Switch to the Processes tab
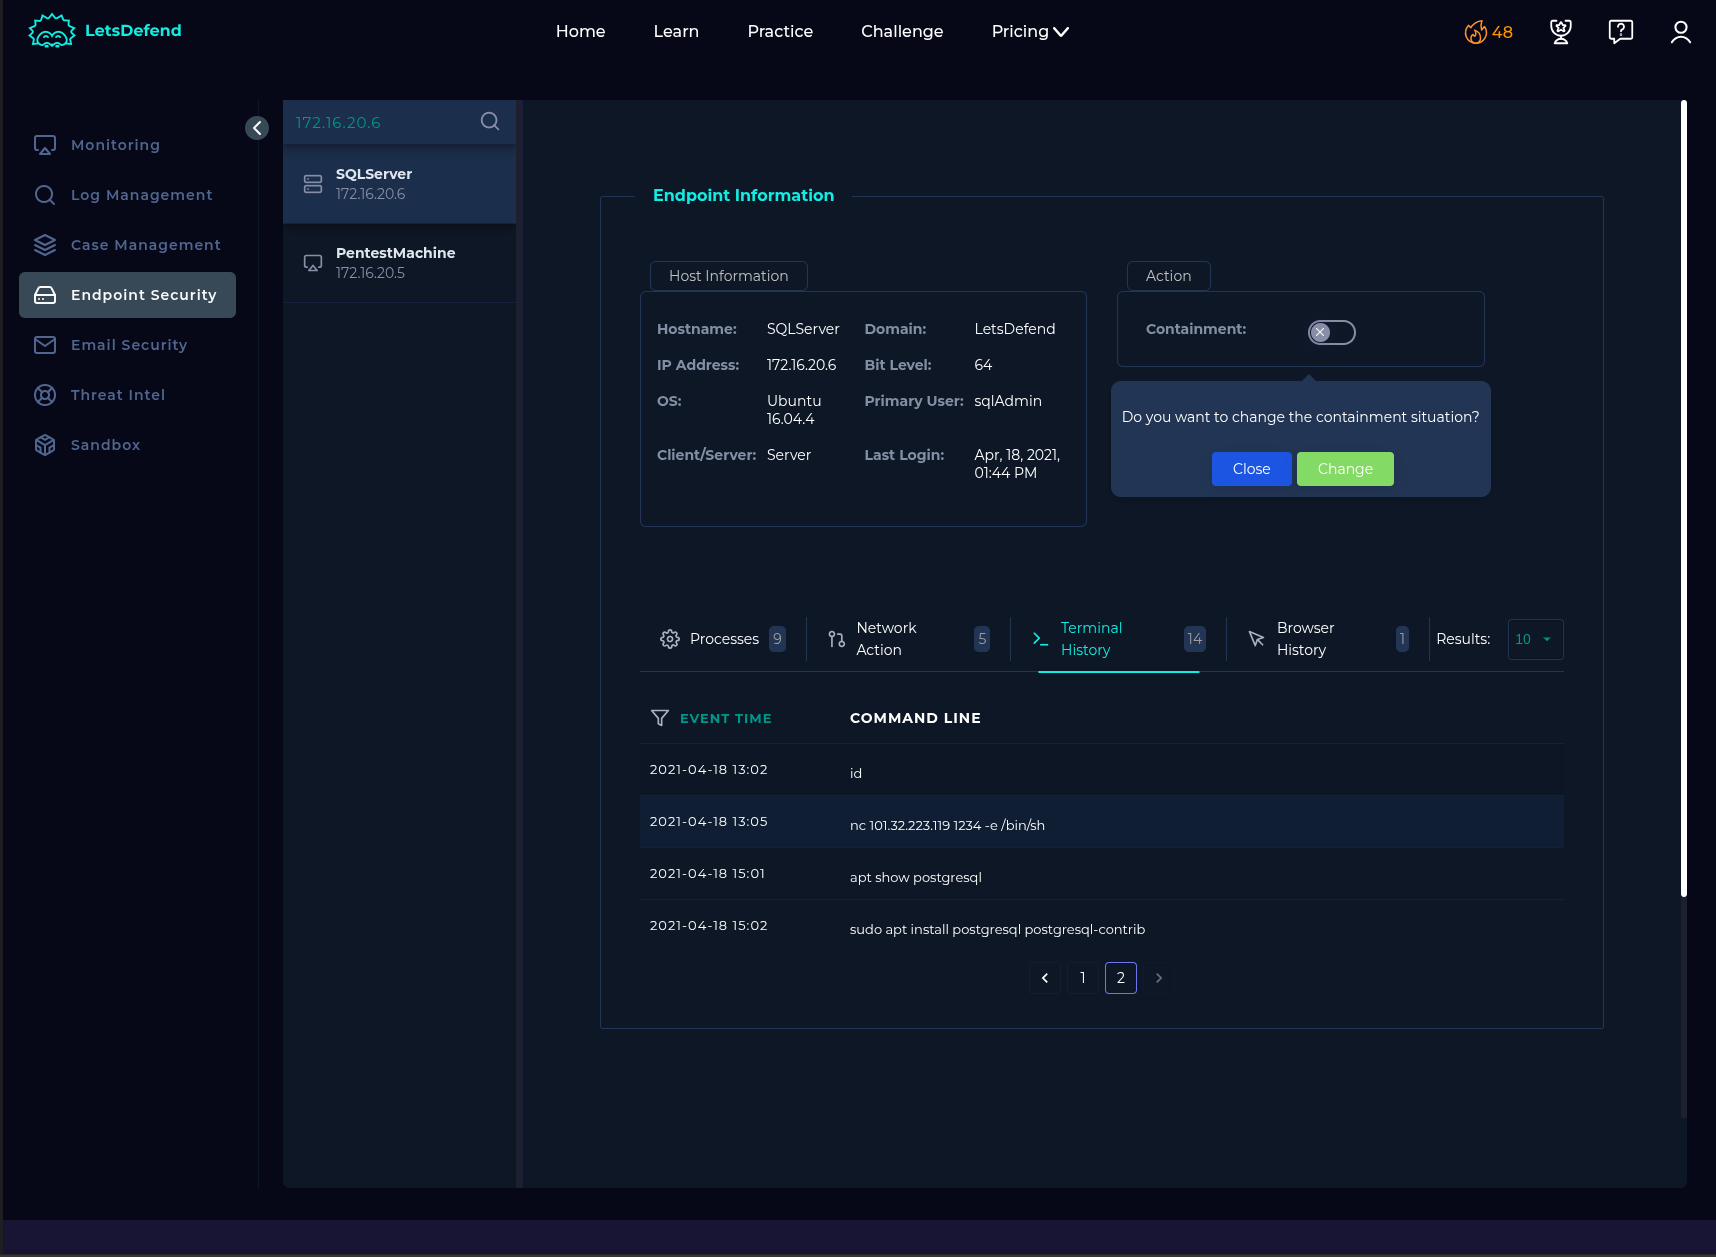 pyautogui.click(x=723, y=639)
